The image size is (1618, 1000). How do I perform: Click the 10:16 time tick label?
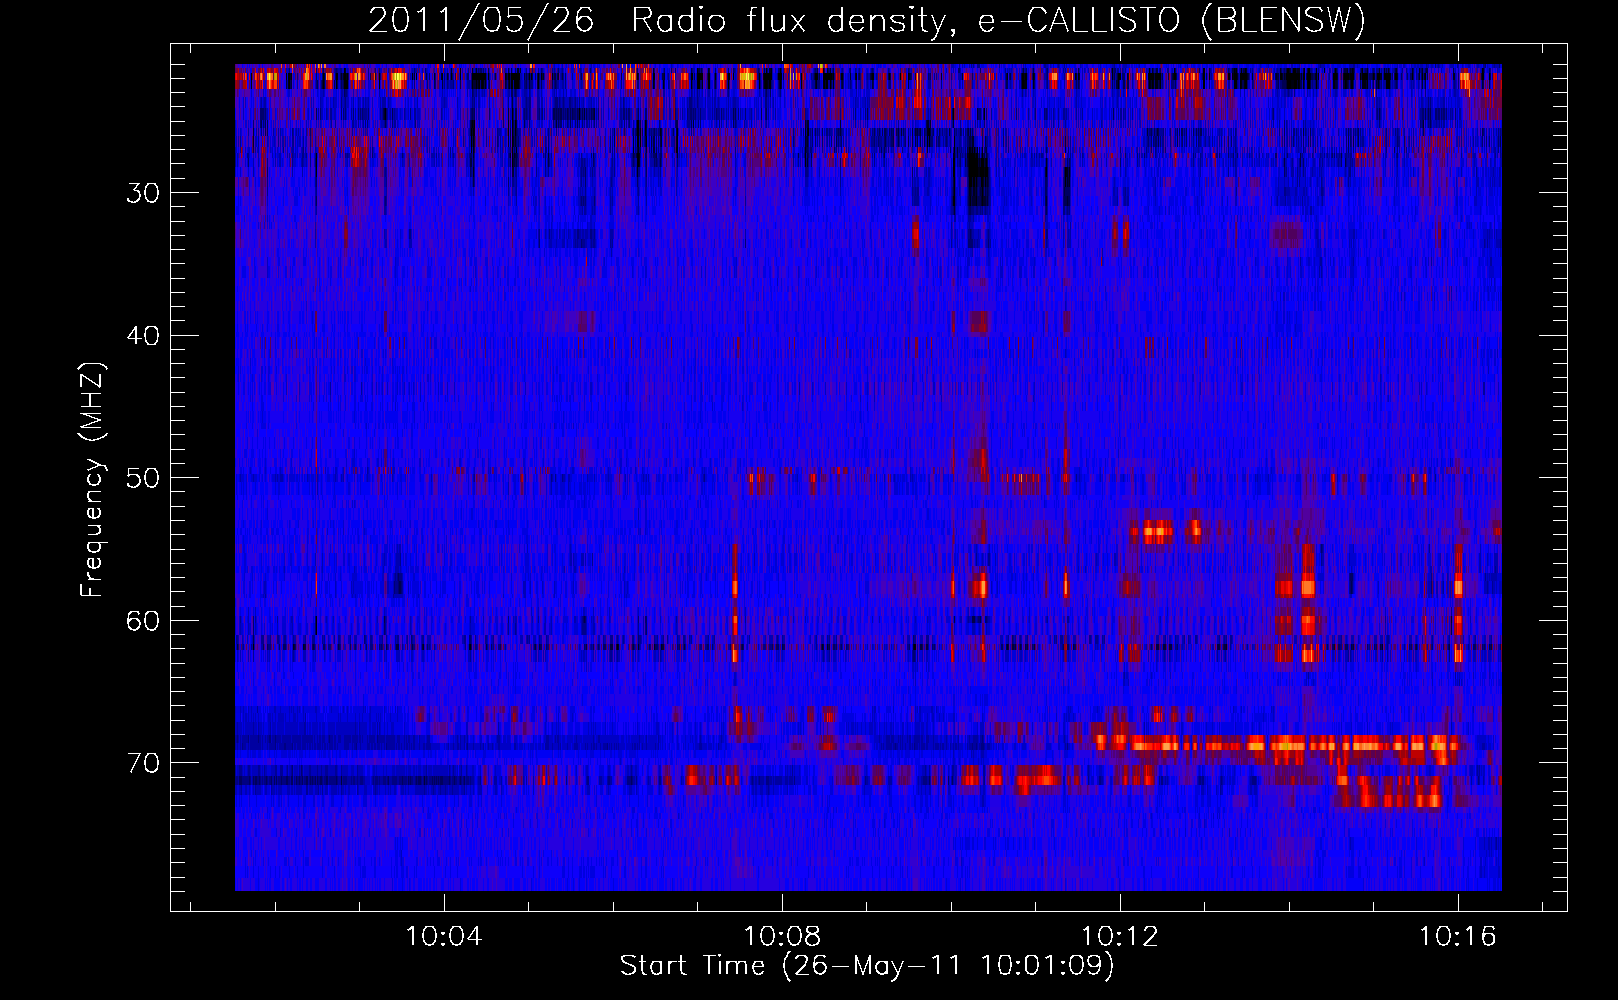pyautogui.click(x=1458, y=936)
